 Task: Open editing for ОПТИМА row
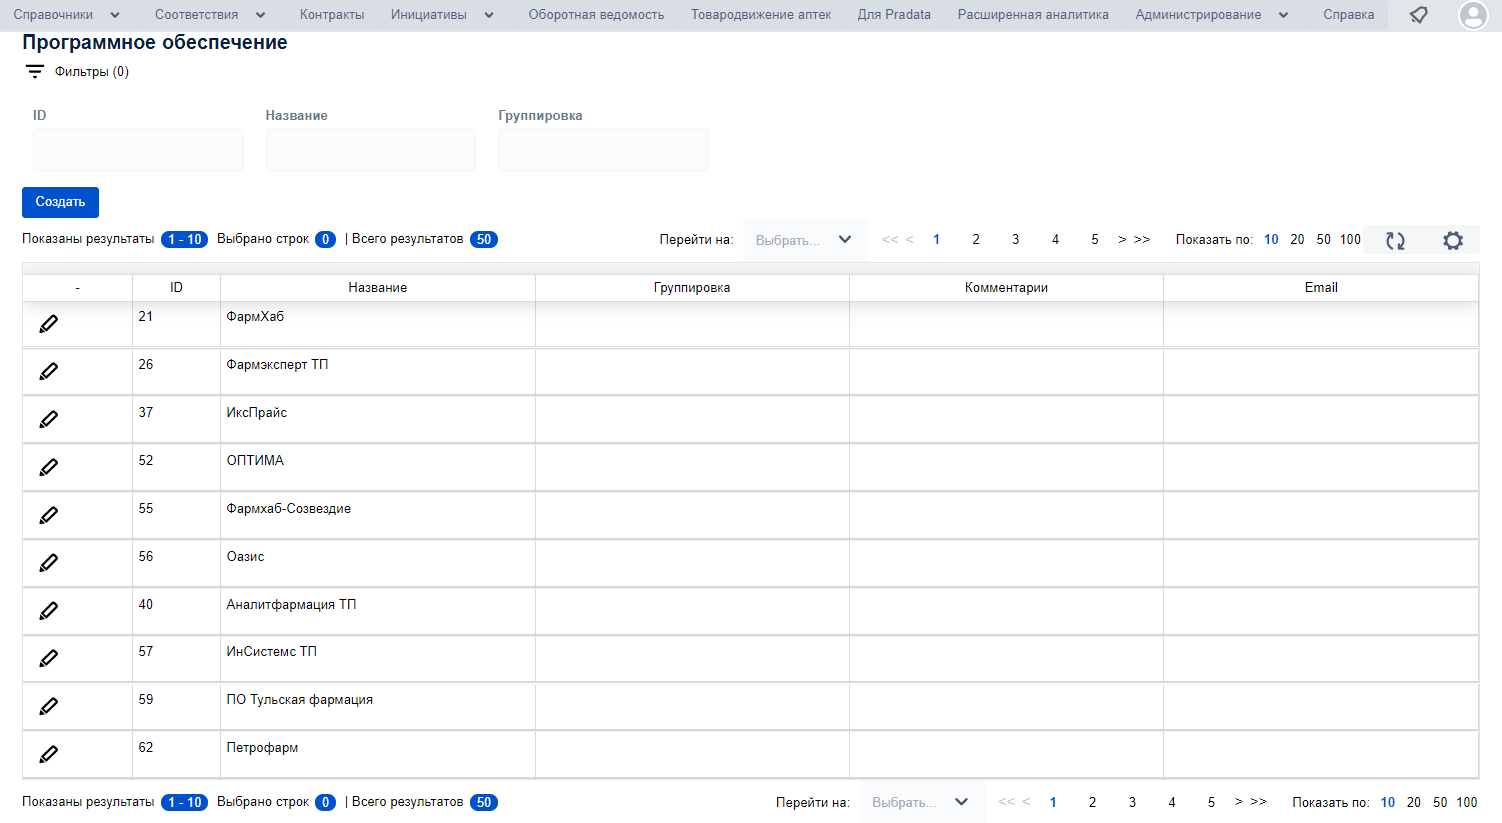click(48, 468)
